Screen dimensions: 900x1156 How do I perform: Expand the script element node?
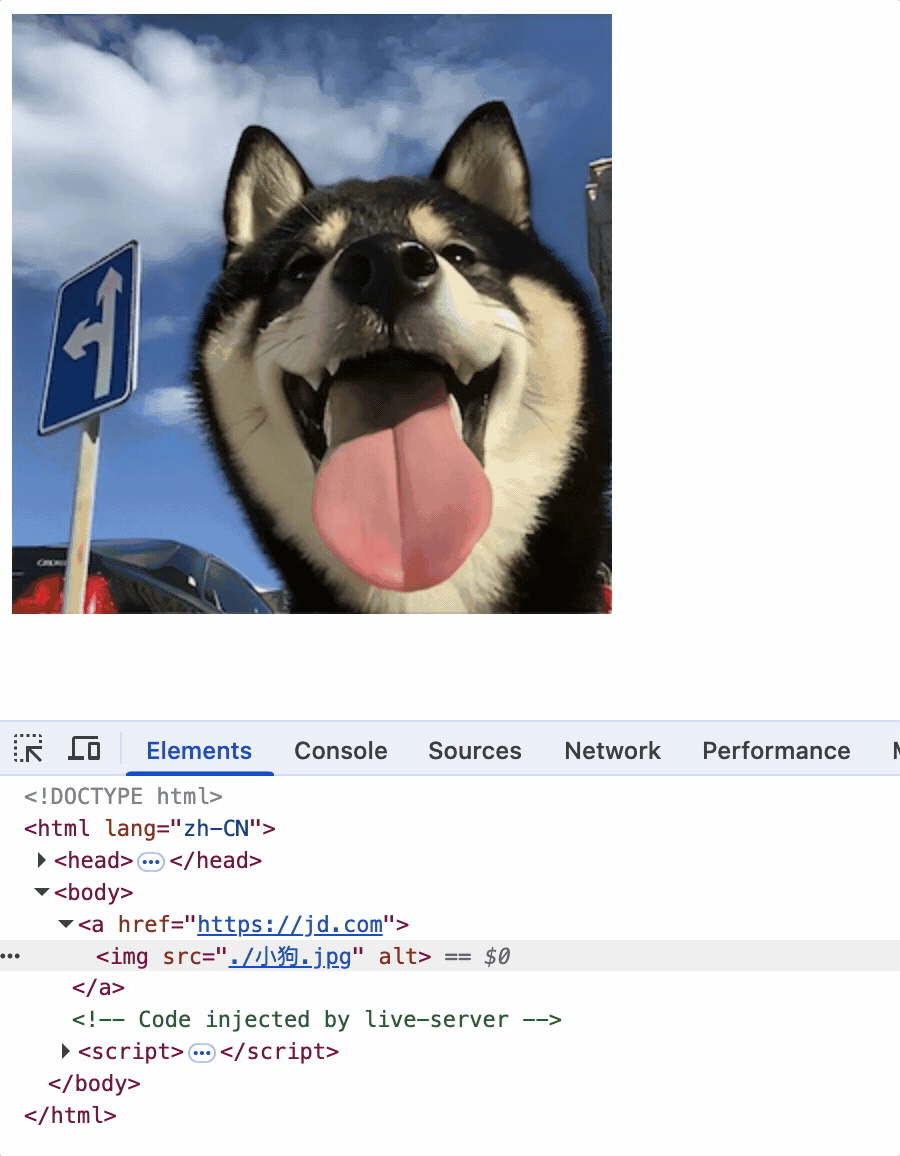[65, 1051]
